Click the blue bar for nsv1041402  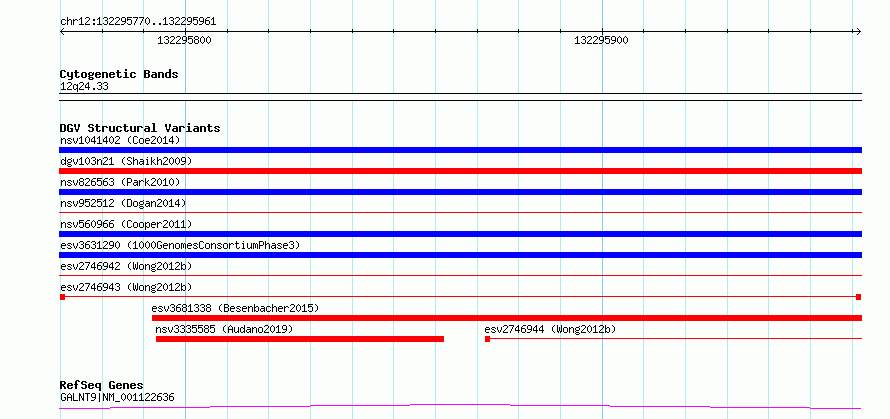click(461, 150)
